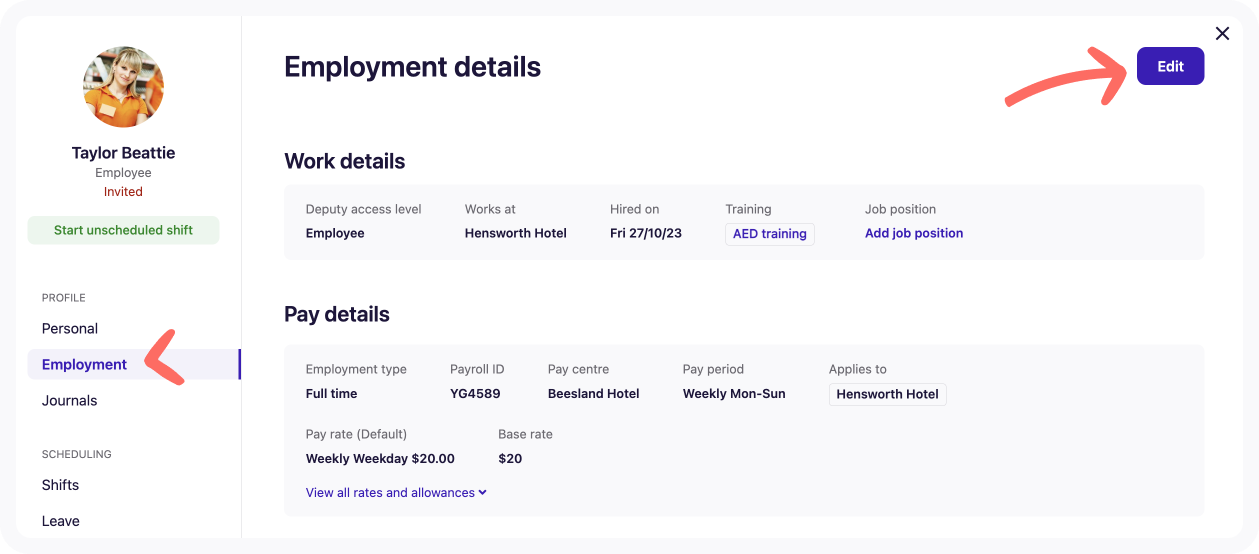Click the Taylor Beattie name text
This screenshot has height=554, width=1259.
pyautogui.click(x=123, y=153)
